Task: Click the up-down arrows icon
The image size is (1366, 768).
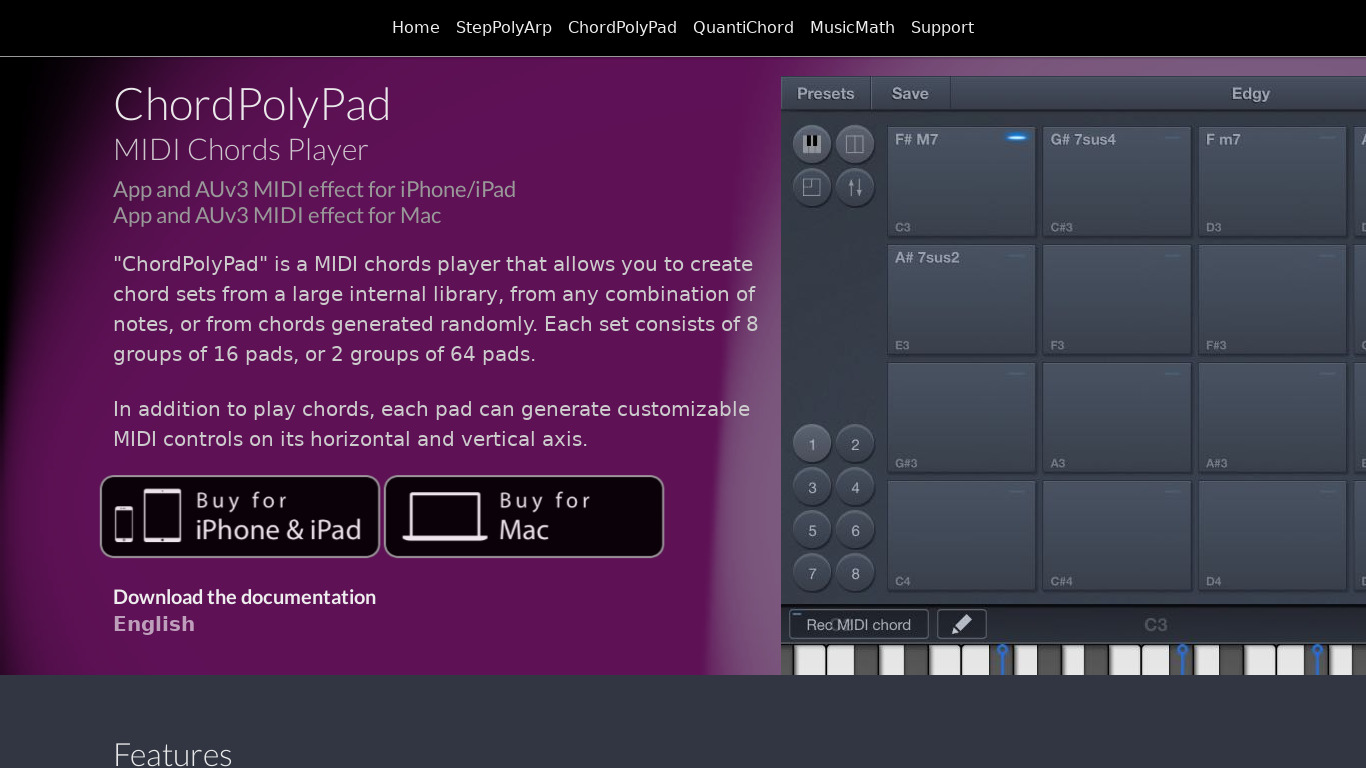Action: click(855, 187)
